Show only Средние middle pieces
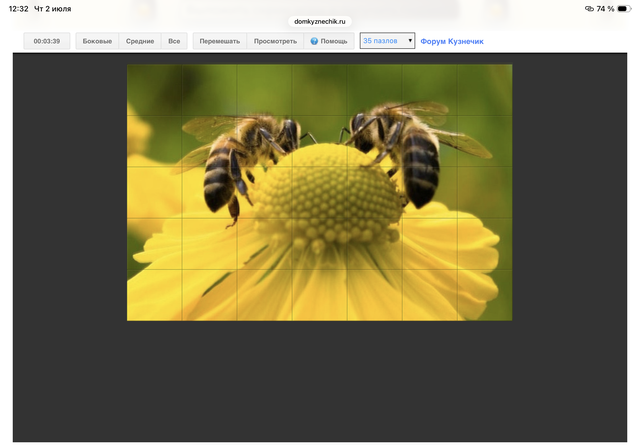The height and width of the screenshot is (445, 640). coord(140,41)
